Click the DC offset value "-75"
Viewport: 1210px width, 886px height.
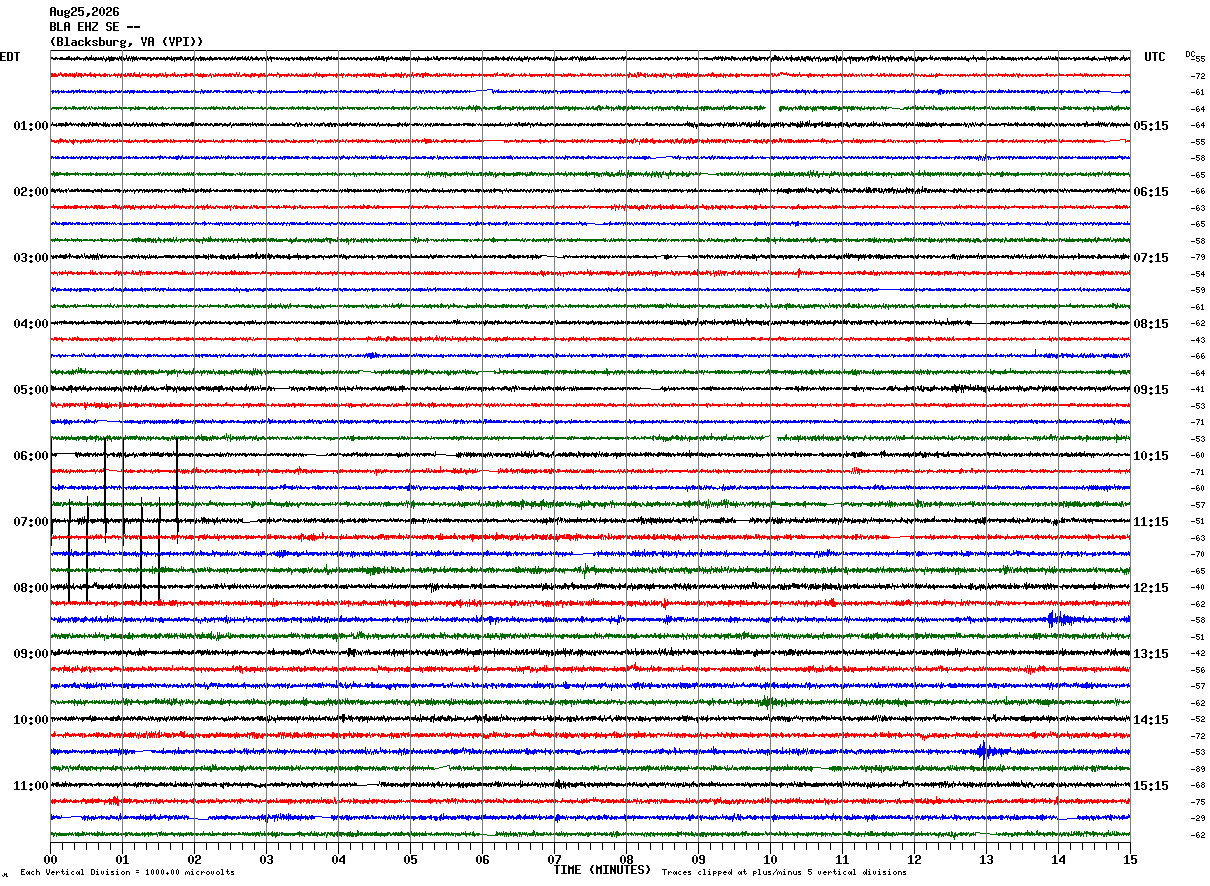1198,802
